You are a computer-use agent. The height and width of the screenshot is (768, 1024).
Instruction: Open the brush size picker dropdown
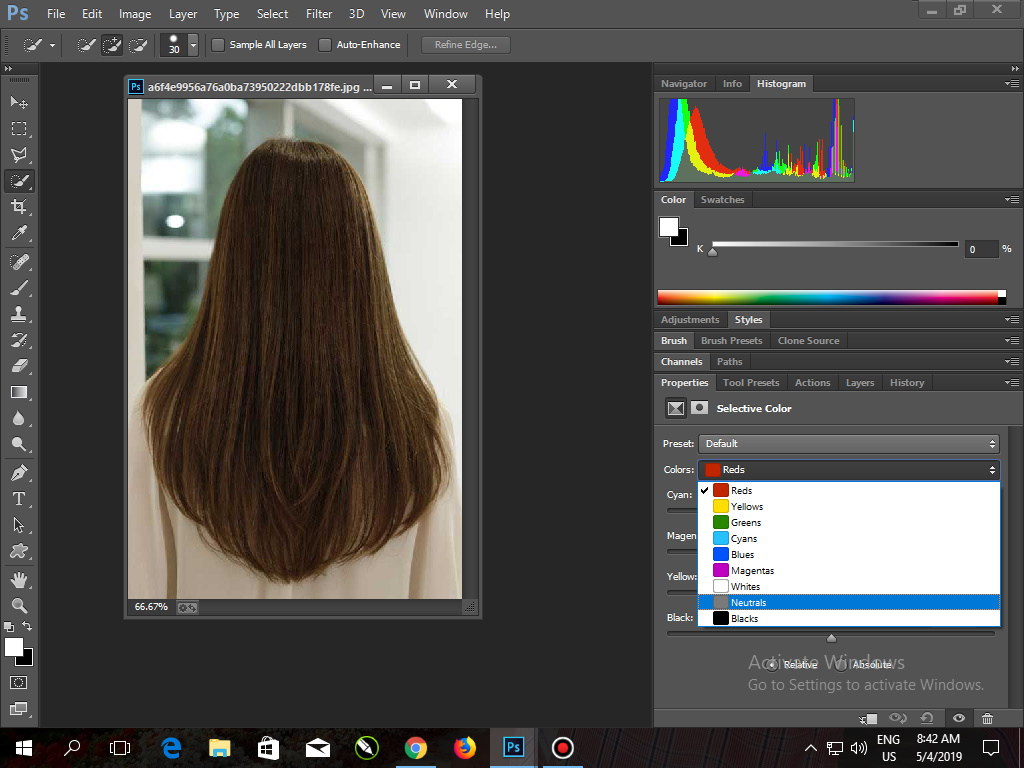[193, 45]
